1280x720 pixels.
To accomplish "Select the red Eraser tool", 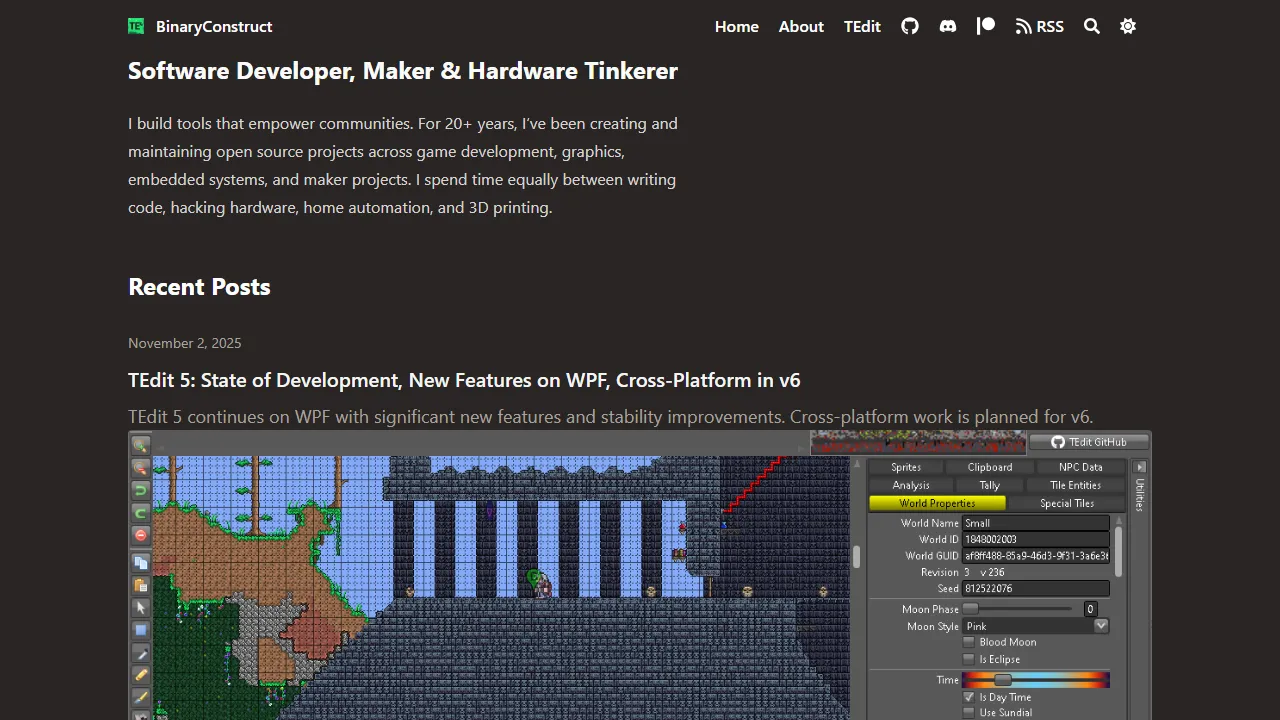I will [141, 535].
